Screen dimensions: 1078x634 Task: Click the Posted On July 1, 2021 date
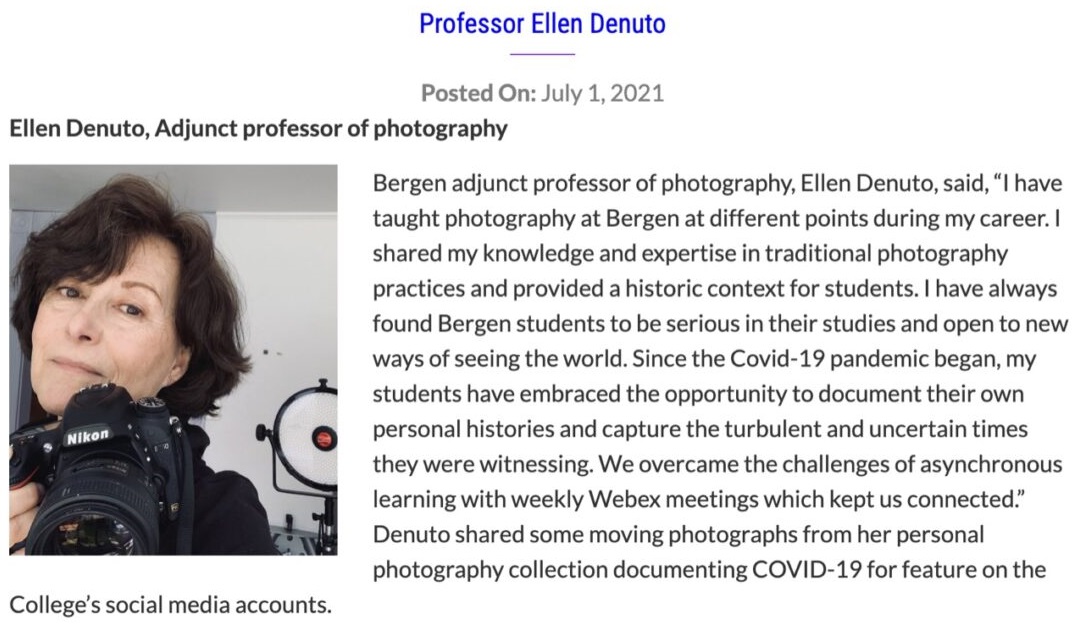click(x=542, y=93)
